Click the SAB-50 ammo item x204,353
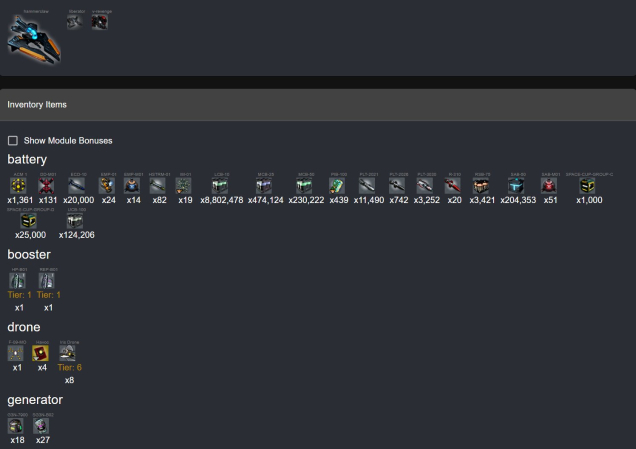 (x=516, y=185)
